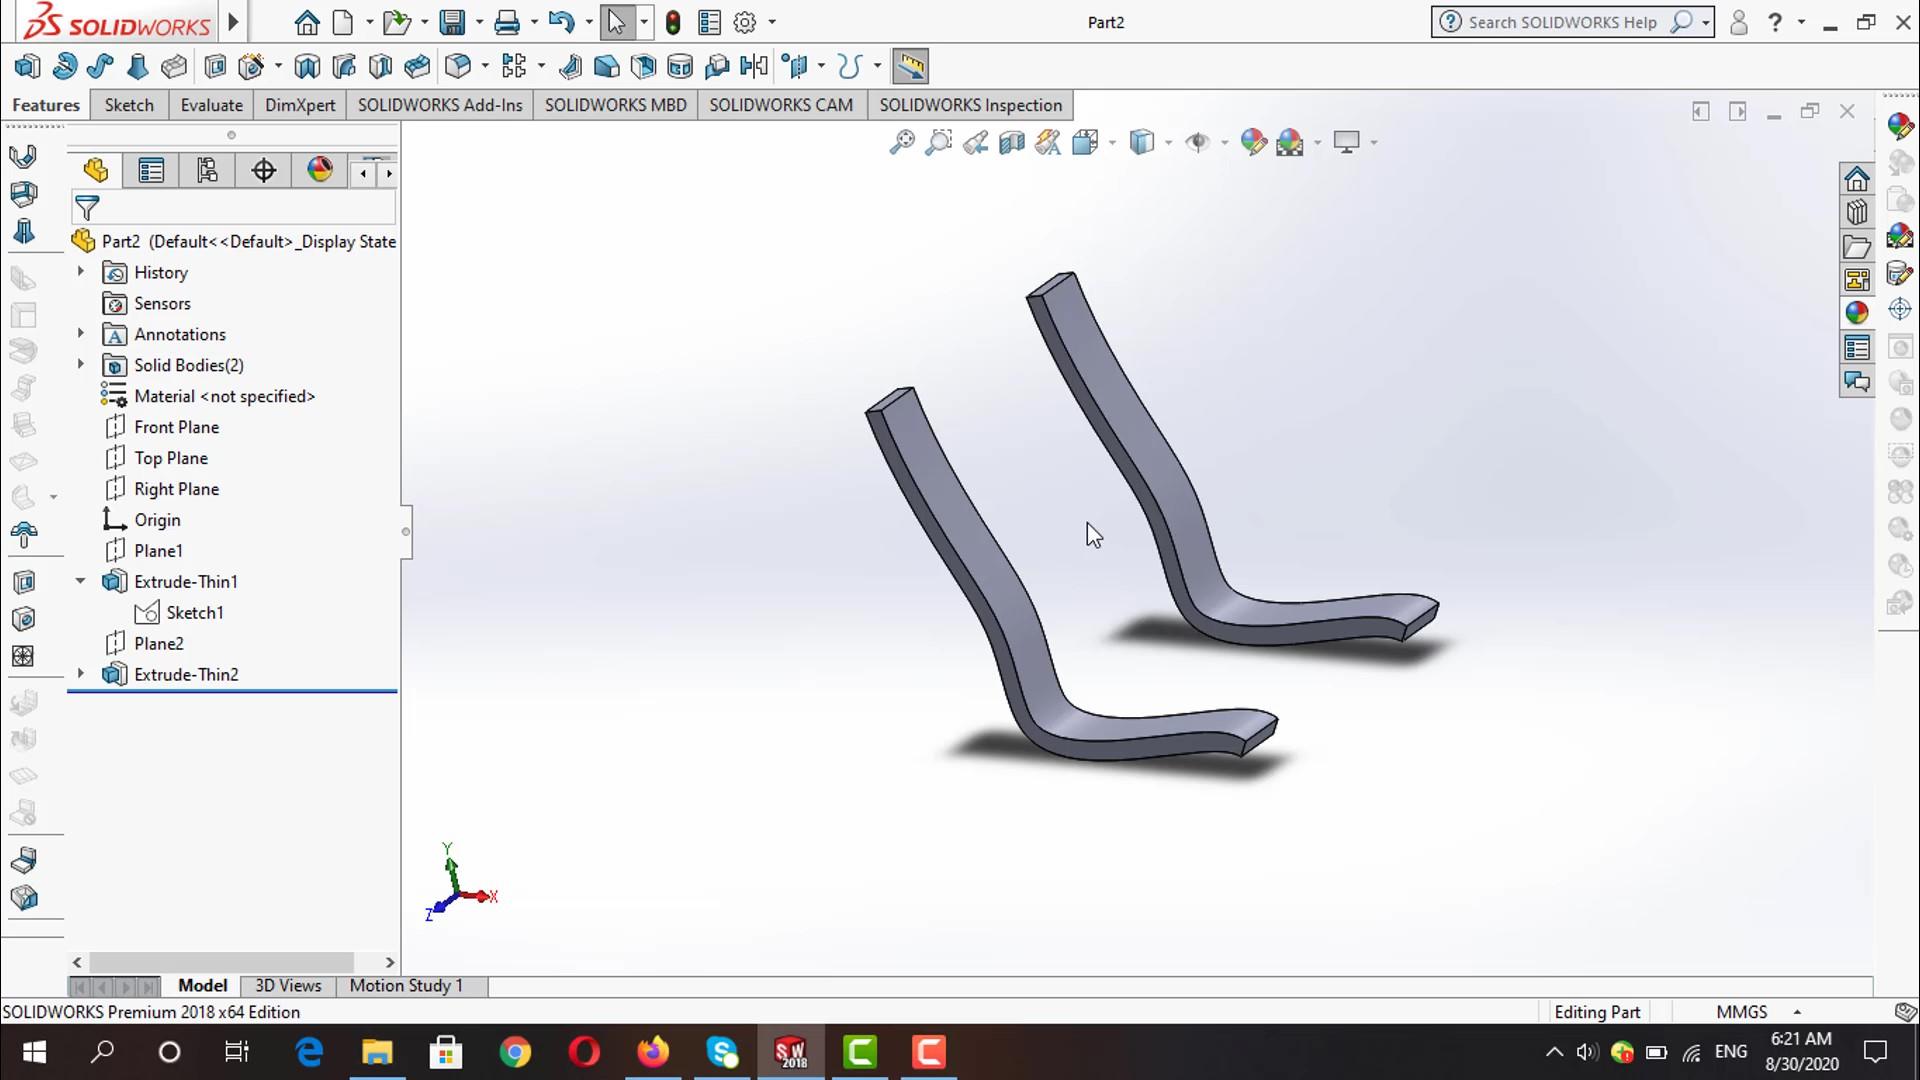Click the Search SOLIDWORKS Help field
The image size is (1920, 1080).
tap(1562, 22)
